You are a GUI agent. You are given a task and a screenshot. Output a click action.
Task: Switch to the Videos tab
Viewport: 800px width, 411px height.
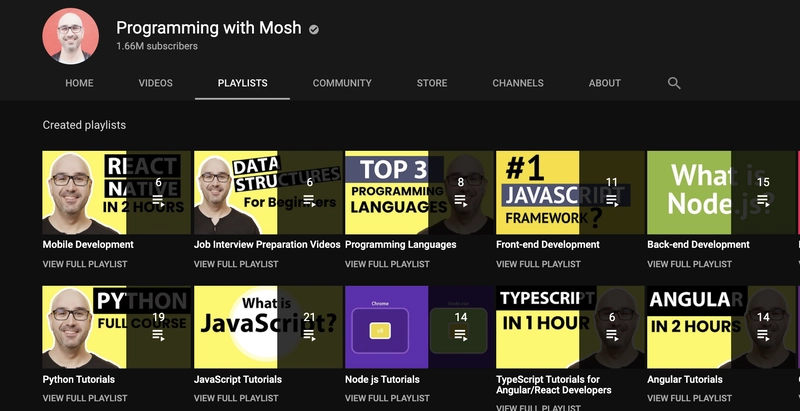(156, 83)
